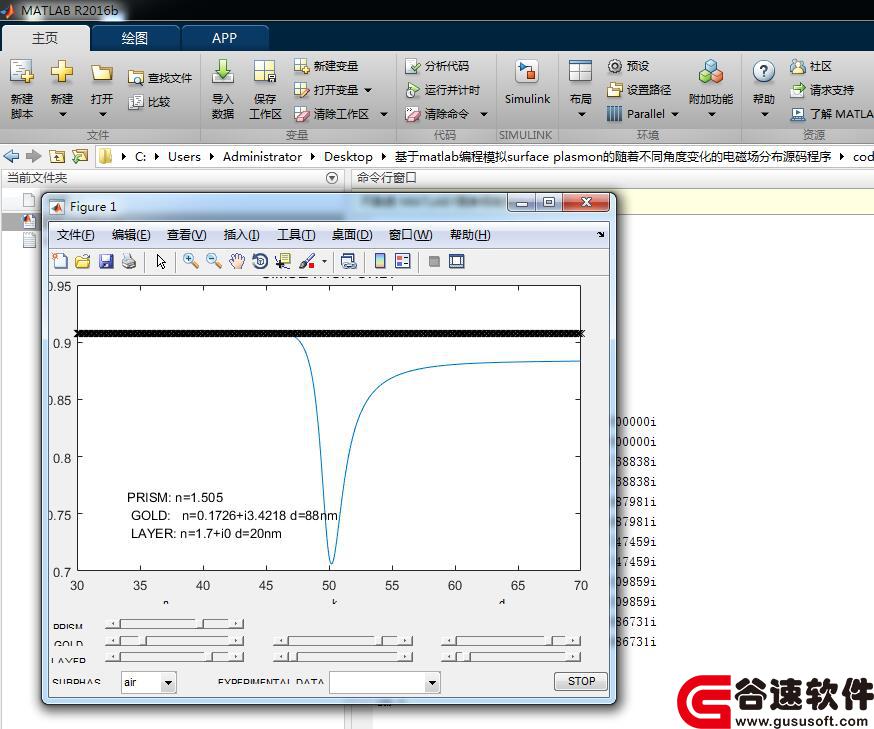Click the GOLD k slider track
The width and height of the screenshot is (874, 729).
(x=343, y=641)
